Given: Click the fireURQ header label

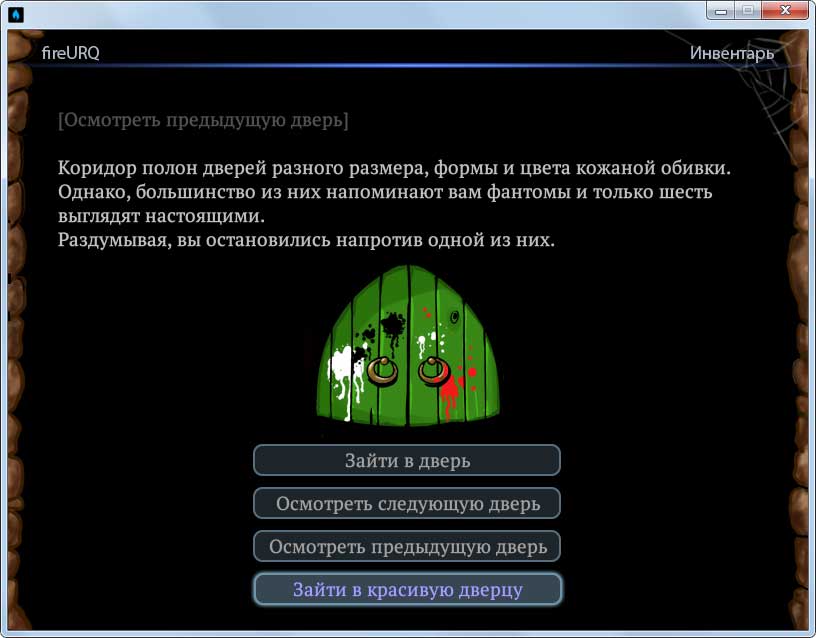Looking at the screenshot, I should (70, 53).
